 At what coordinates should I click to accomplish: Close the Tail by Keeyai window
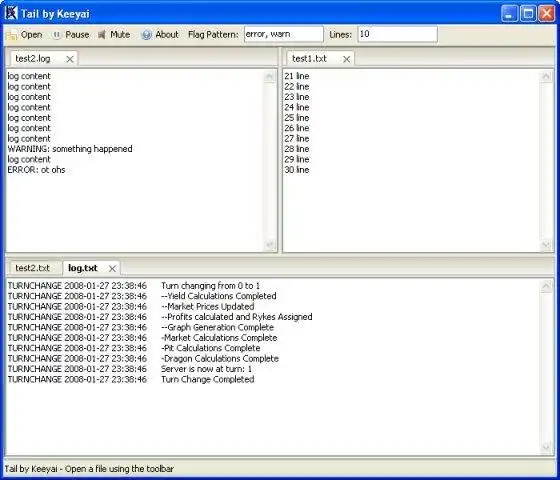click(547, 14)
